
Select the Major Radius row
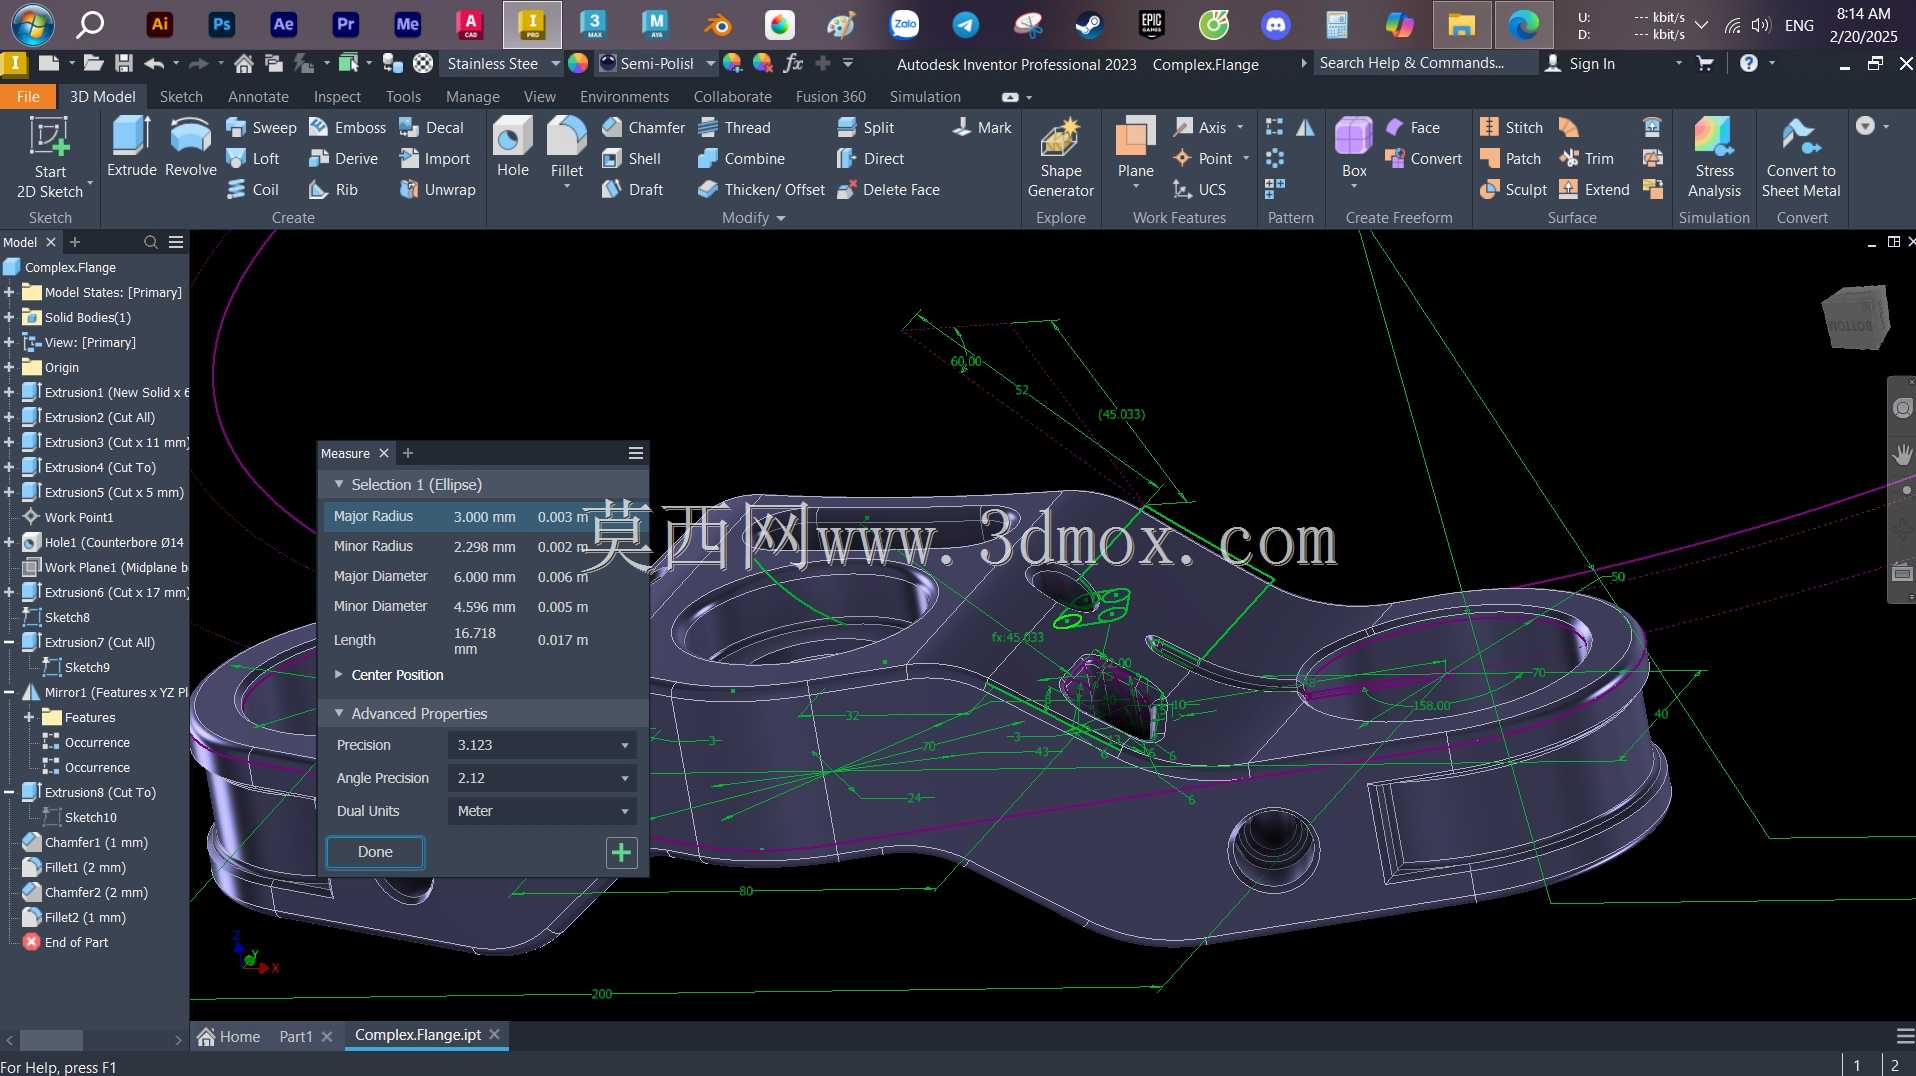pyautogui.click(x=484, y=516)
